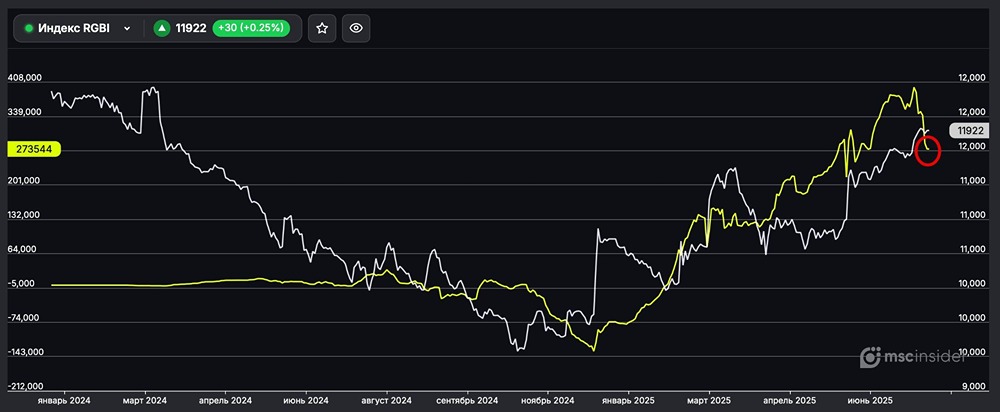Expand the Индекс RGBI dropdown chevron
The width and height of the screenshot is (1000, 412).
[x=127, y=29]
